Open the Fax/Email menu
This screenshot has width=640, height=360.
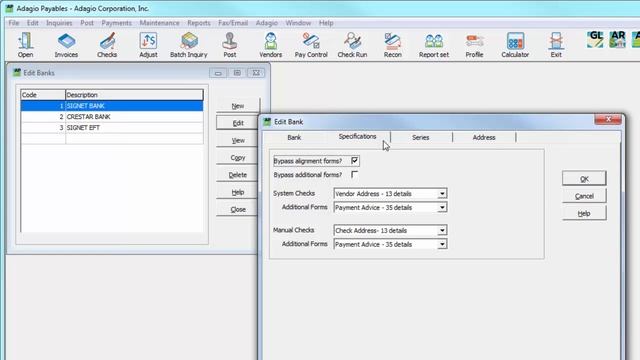(x=233, y=23)
